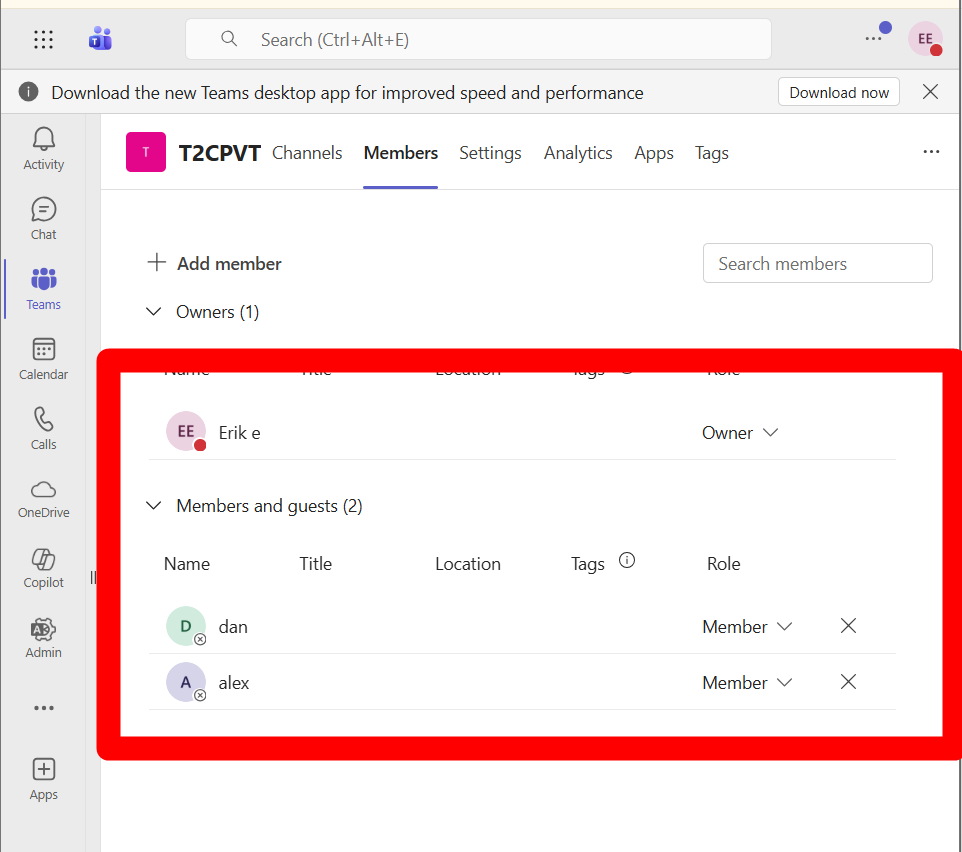Click Add member

(x=215, y=264)
